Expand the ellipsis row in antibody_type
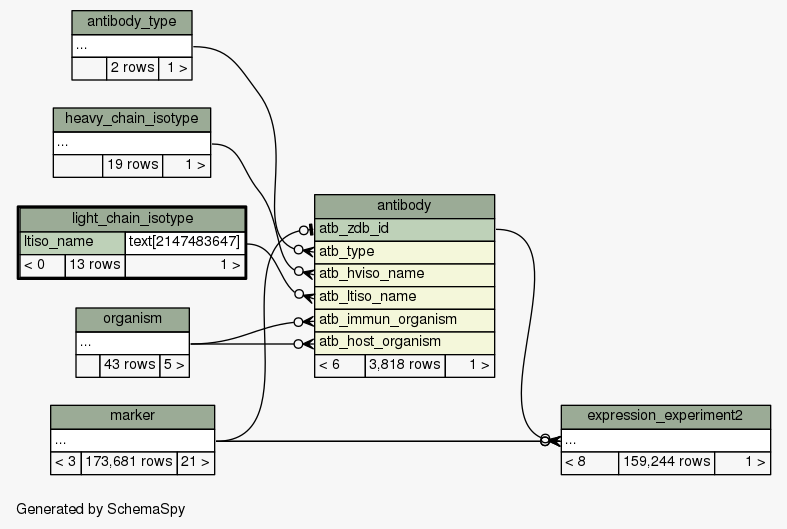787x529 pixels. coord(132,46)
